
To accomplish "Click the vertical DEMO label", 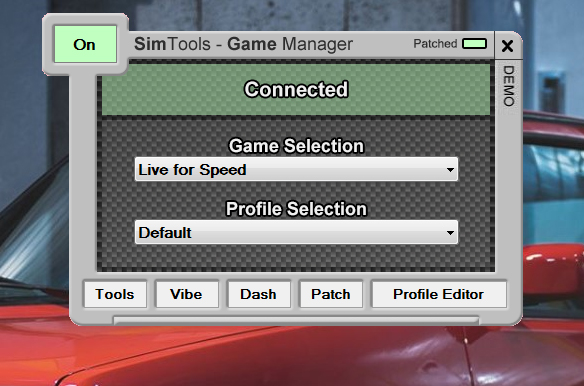I will (509, 86).
